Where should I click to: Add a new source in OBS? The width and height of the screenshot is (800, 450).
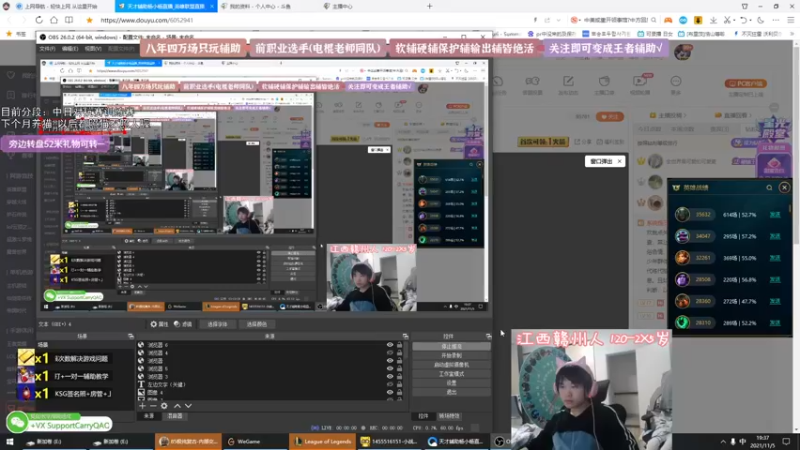(142, 406)
